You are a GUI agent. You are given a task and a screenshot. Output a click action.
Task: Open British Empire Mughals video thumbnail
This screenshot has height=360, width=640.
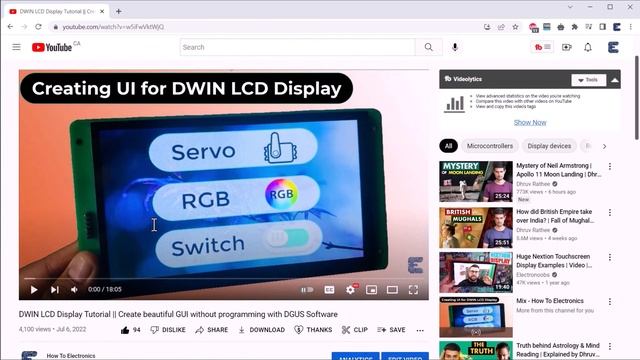[476, 228]
